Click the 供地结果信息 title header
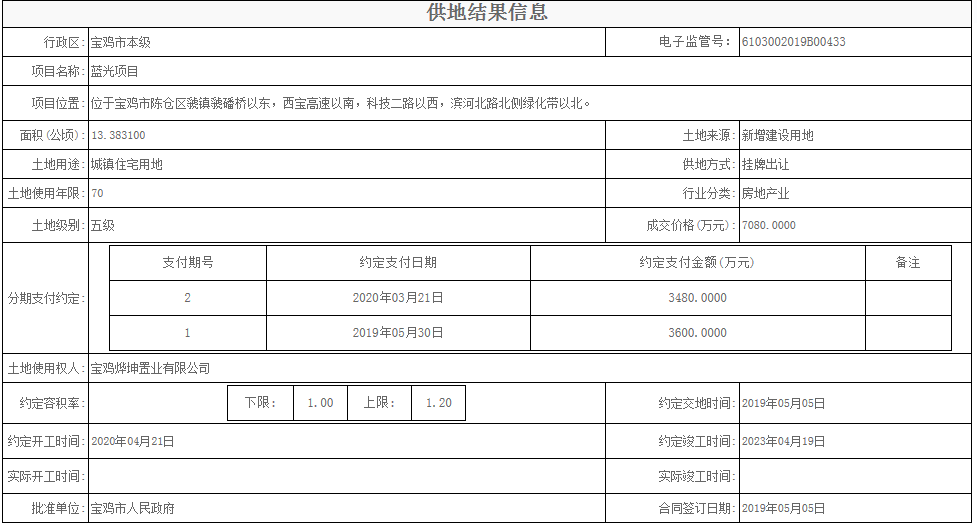The image size is (977, 526). (487, 13)
